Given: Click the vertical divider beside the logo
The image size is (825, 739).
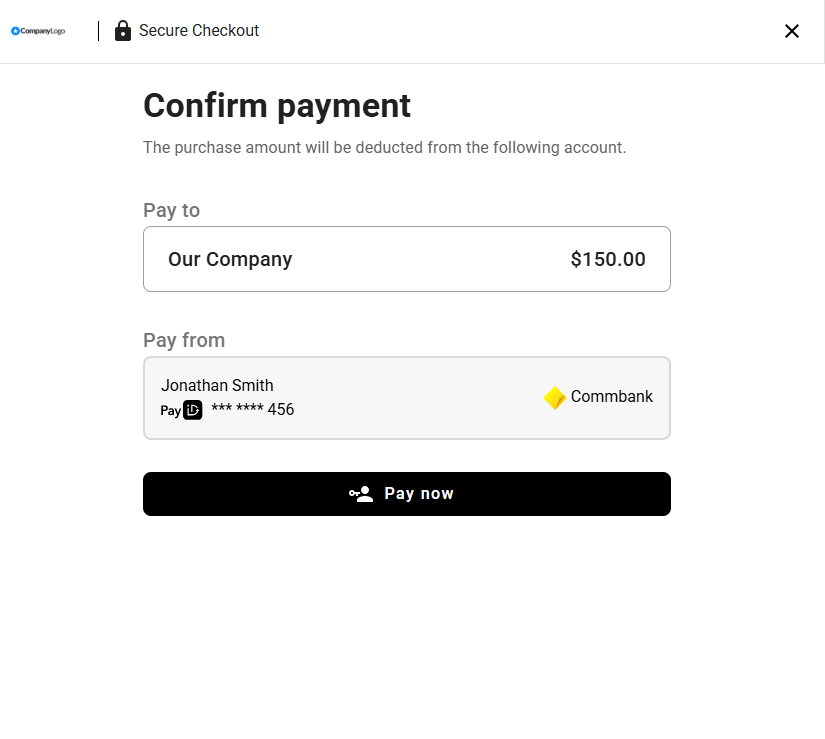Looking at the screenshot, I should [x=98, y=31].
